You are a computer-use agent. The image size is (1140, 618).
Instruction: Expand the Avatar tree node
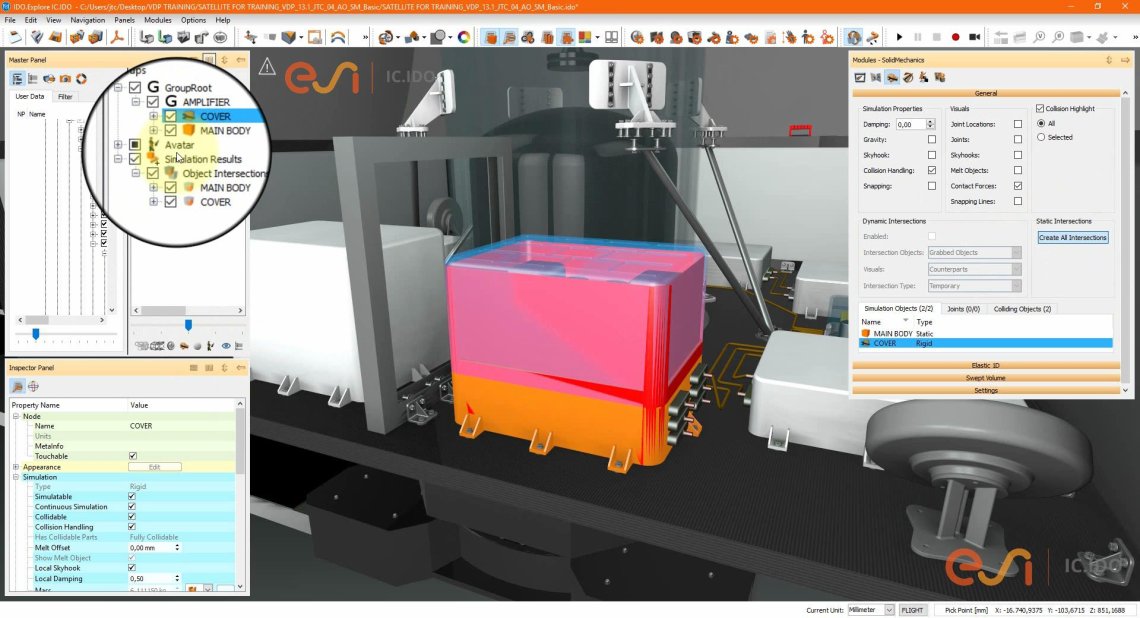click(x=118, y=145)
